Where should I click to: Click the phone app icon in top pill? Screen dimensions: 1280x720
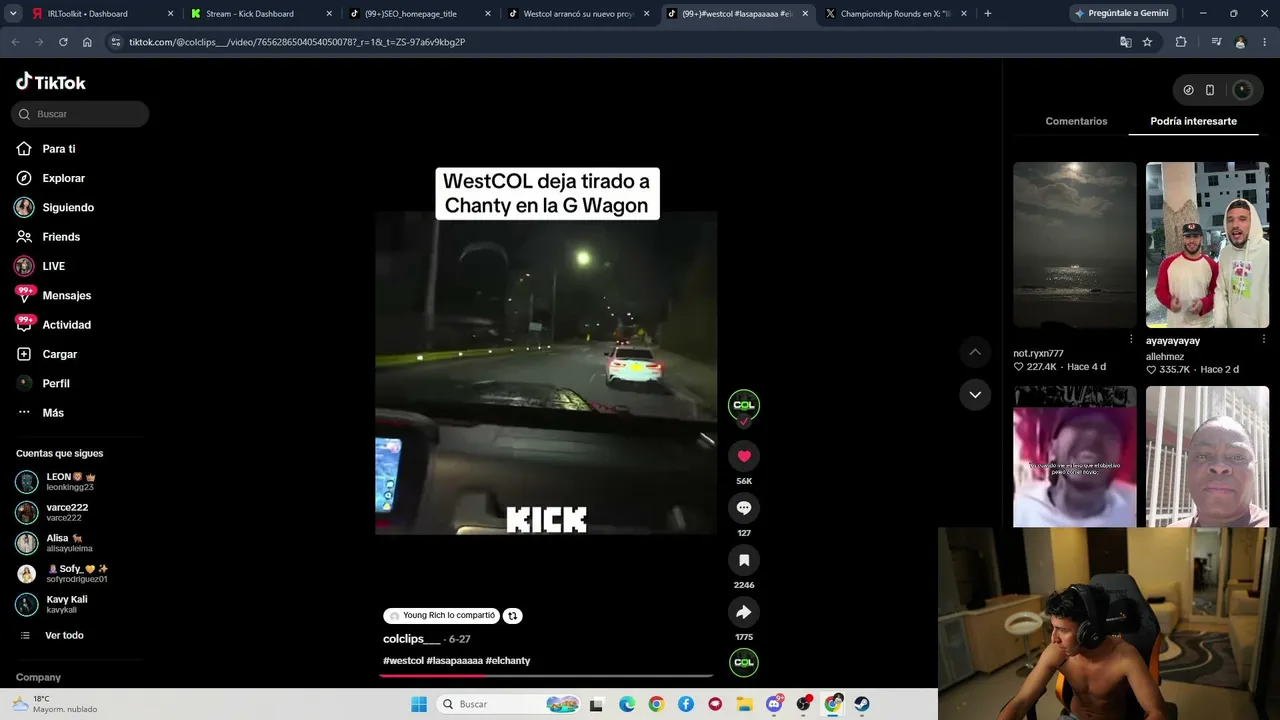click(x=1210, y=90)
